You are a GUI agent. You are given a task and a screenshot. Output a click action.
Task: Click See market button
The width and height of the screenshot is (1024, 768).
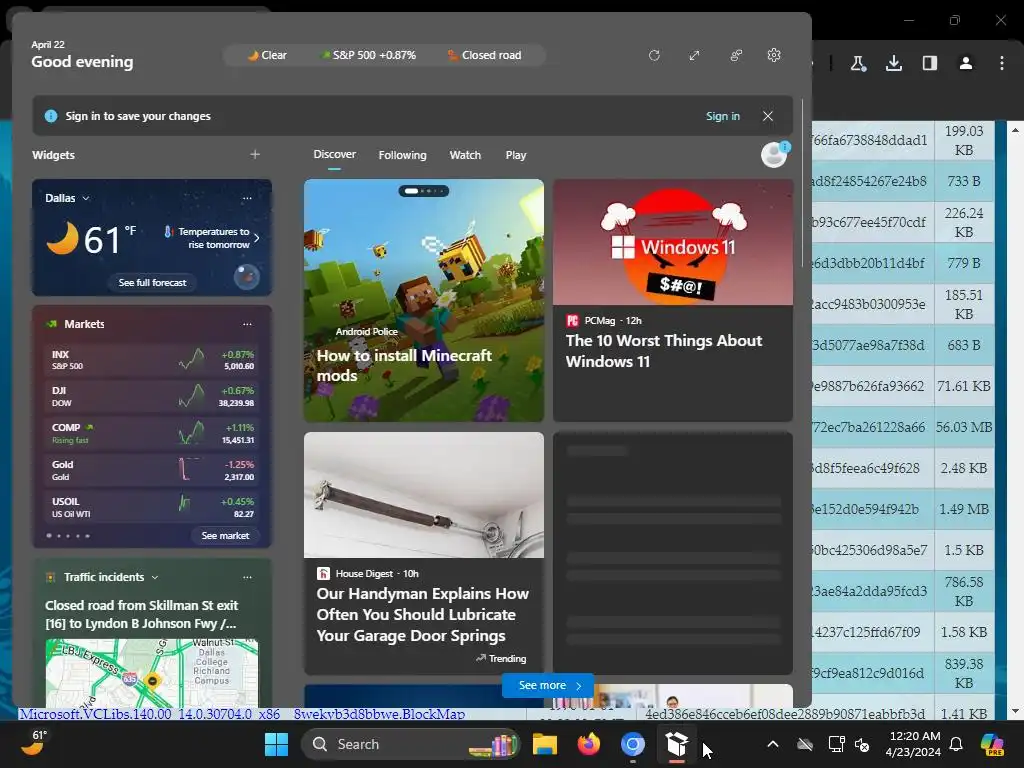pyautogui.click(x=225, y=536)
